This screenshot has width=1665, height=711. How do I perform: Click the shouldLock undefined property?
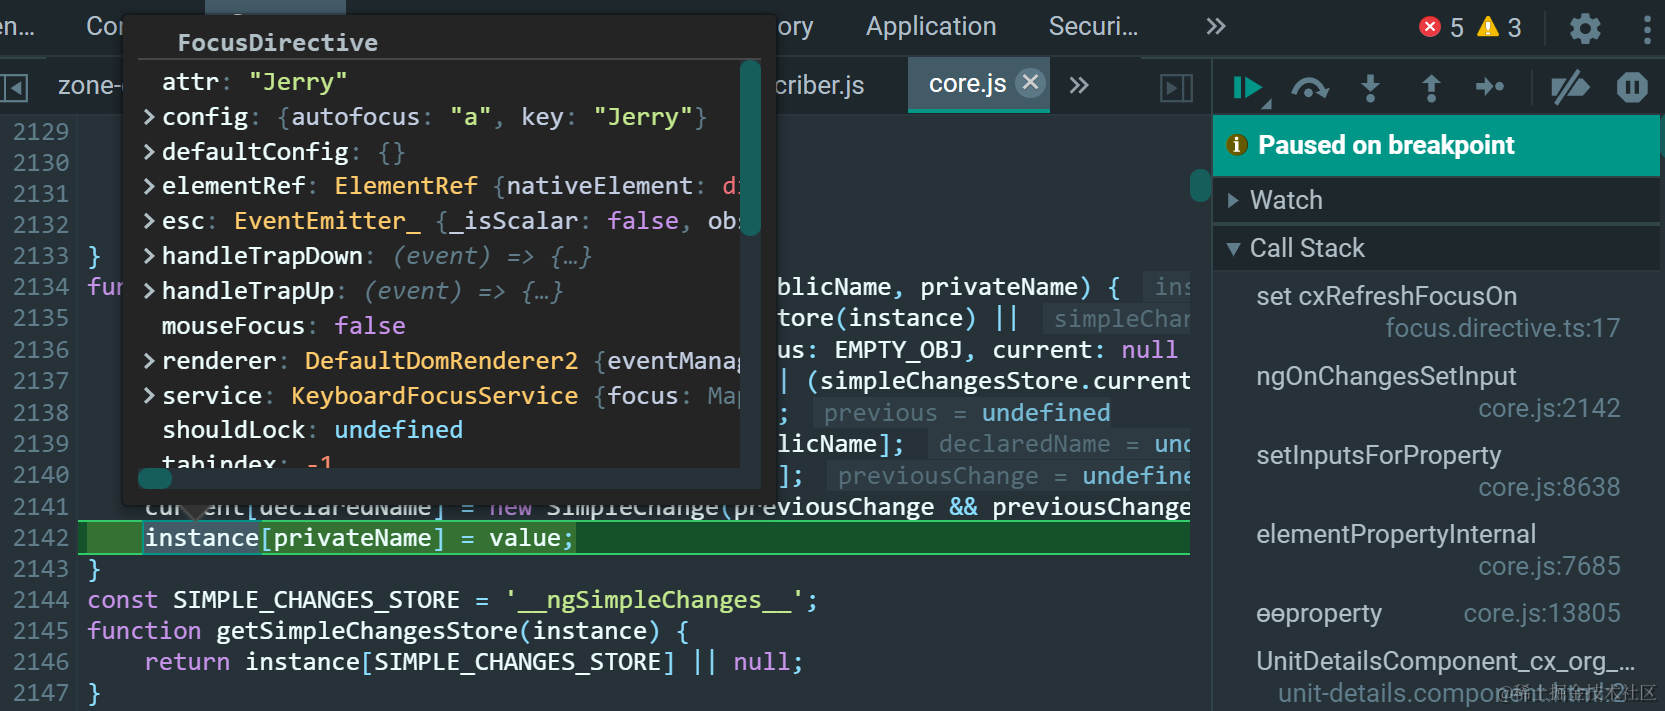coord(312,430)
